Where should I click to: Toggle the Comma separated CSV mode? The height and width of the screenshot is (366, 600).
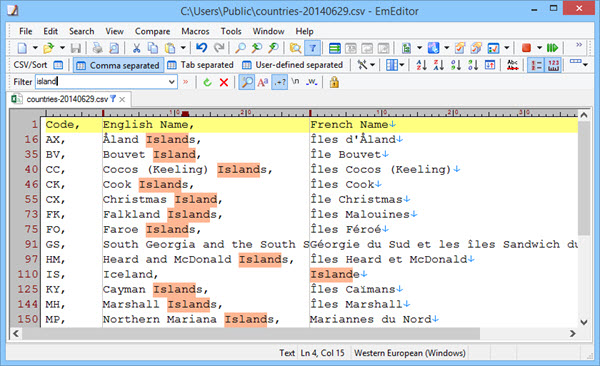coord(118,65)
